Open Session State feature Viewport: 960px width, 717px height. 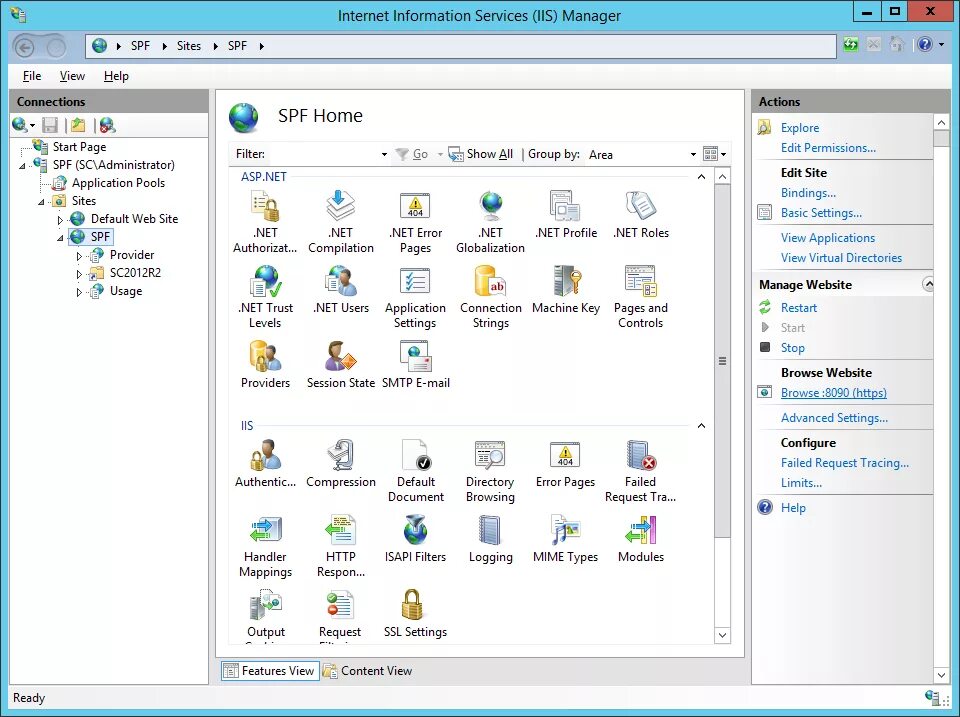click(x=340, y=364)
